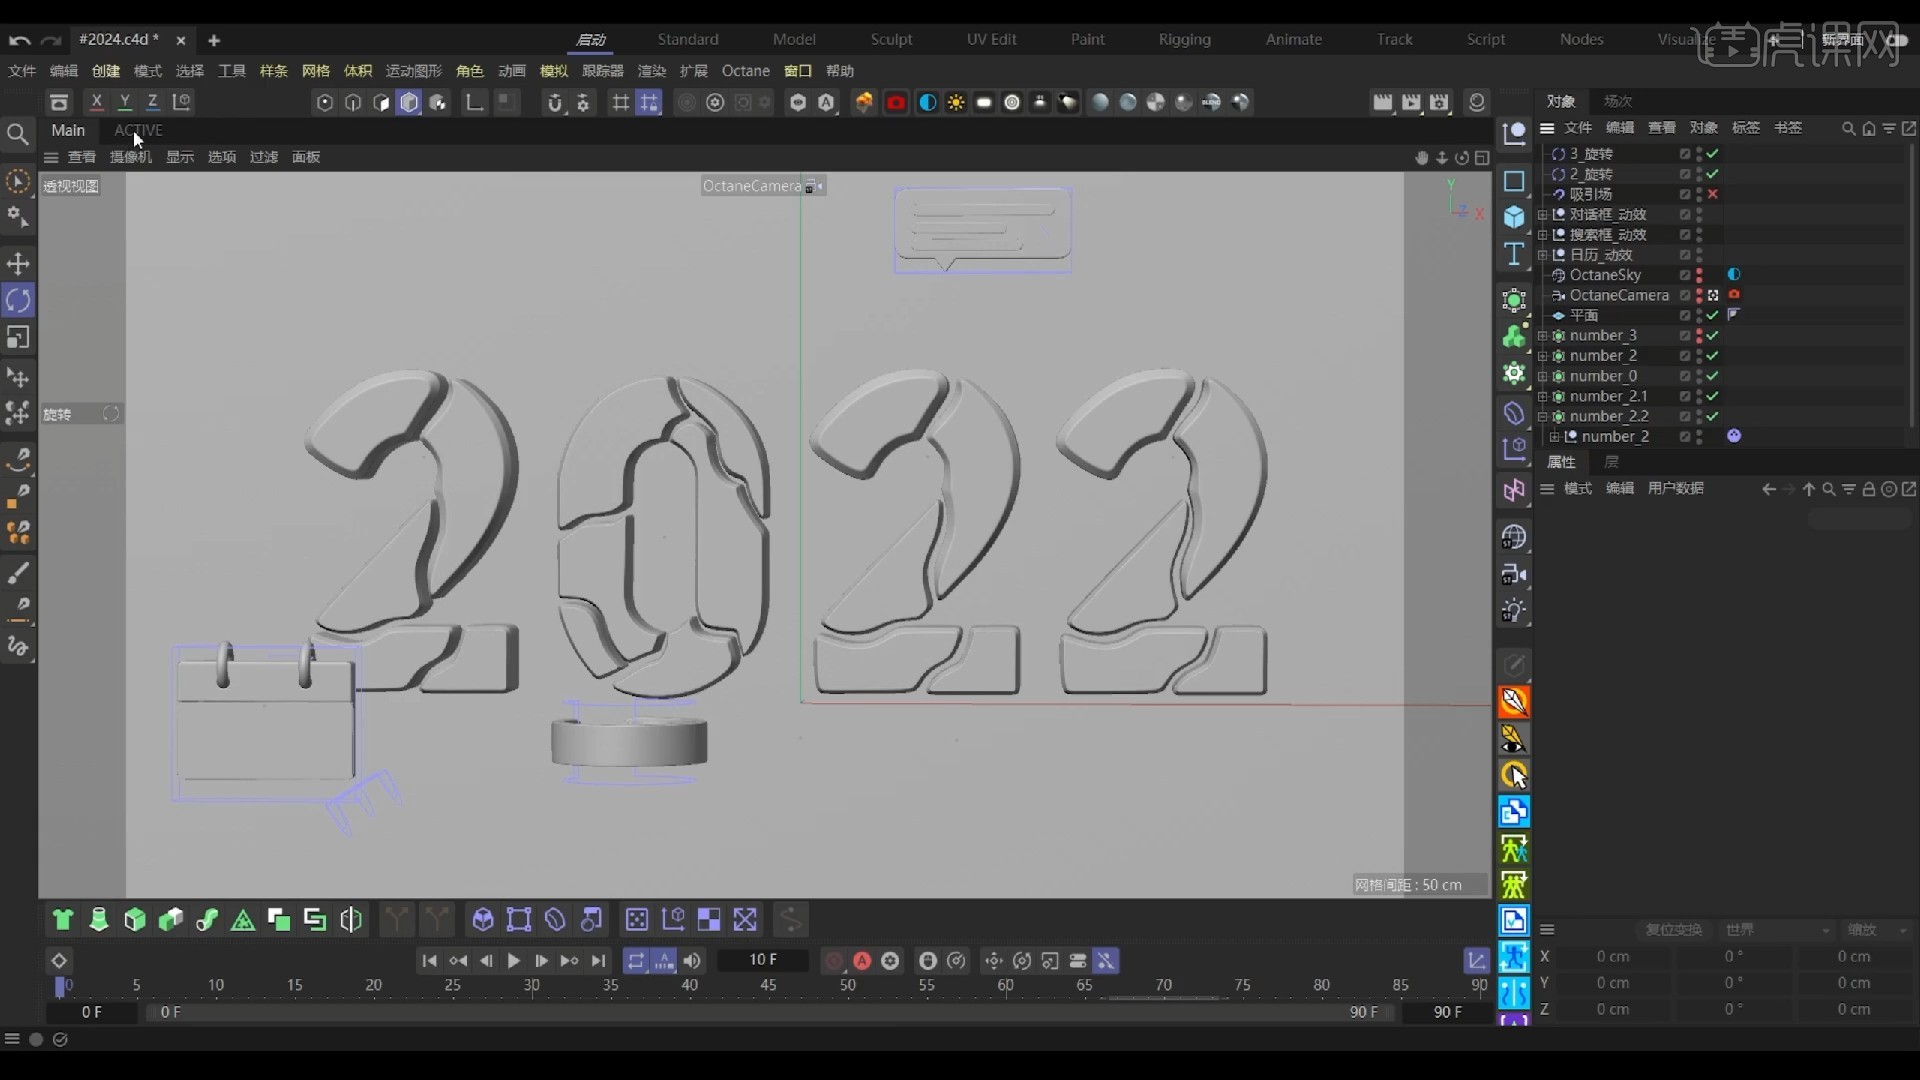The width and height of the screenshot is (1920, 1080).
Task: Switch to the 场次 tab
Action: click(x=1618, y=101)
